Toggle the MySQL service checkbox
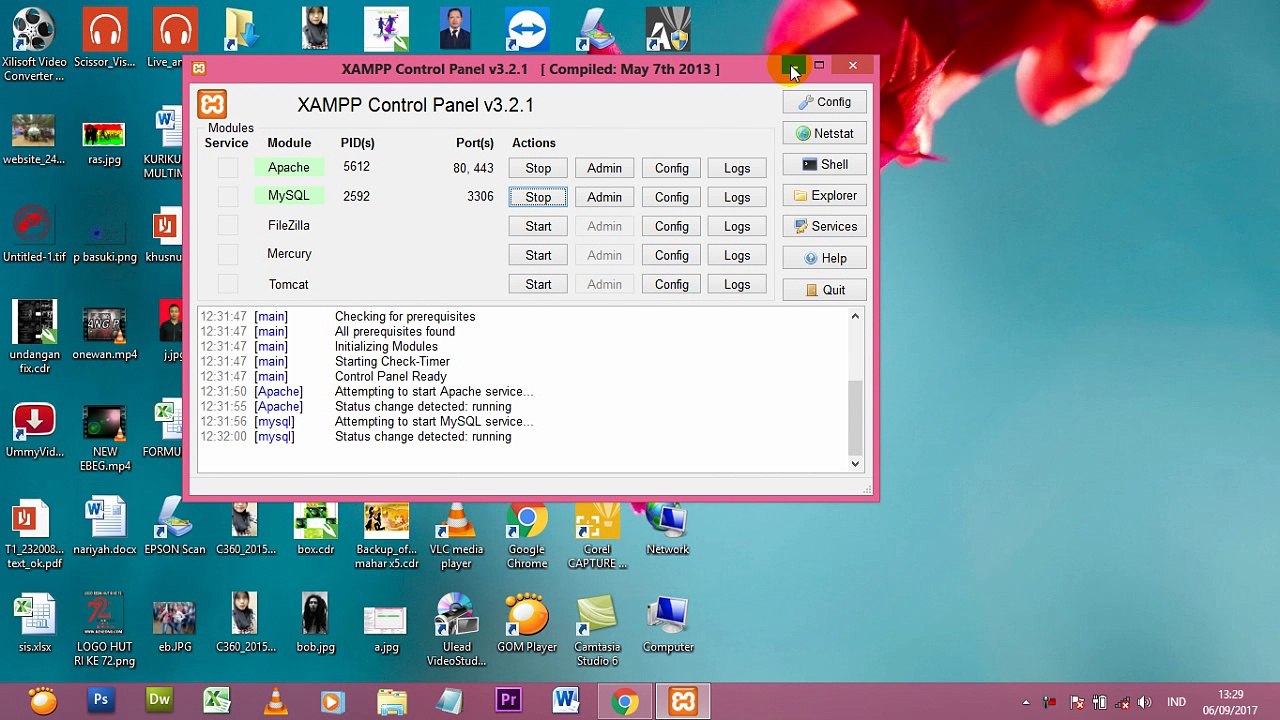The height and width of the screenshot is (720, 1280). (x=228, y=197)
